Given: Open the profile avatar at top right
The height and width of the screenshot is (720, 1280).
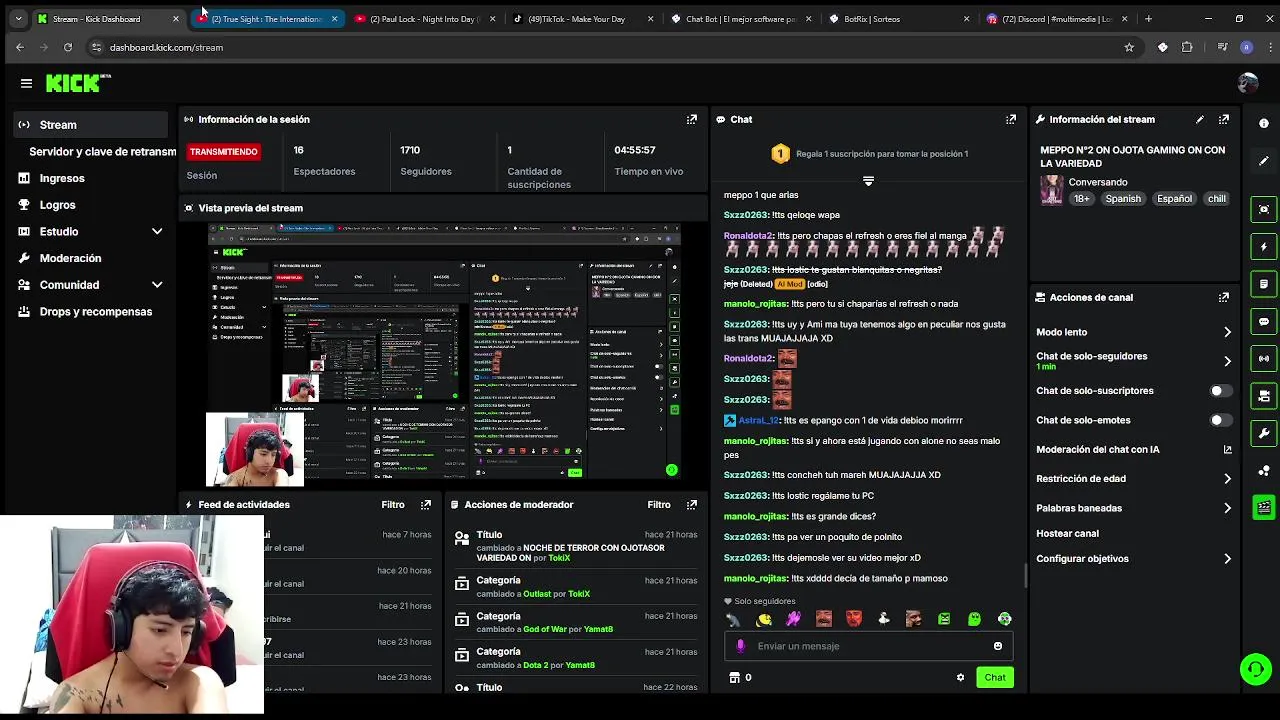Looking at the screenshot, I should click(1247, 84).
